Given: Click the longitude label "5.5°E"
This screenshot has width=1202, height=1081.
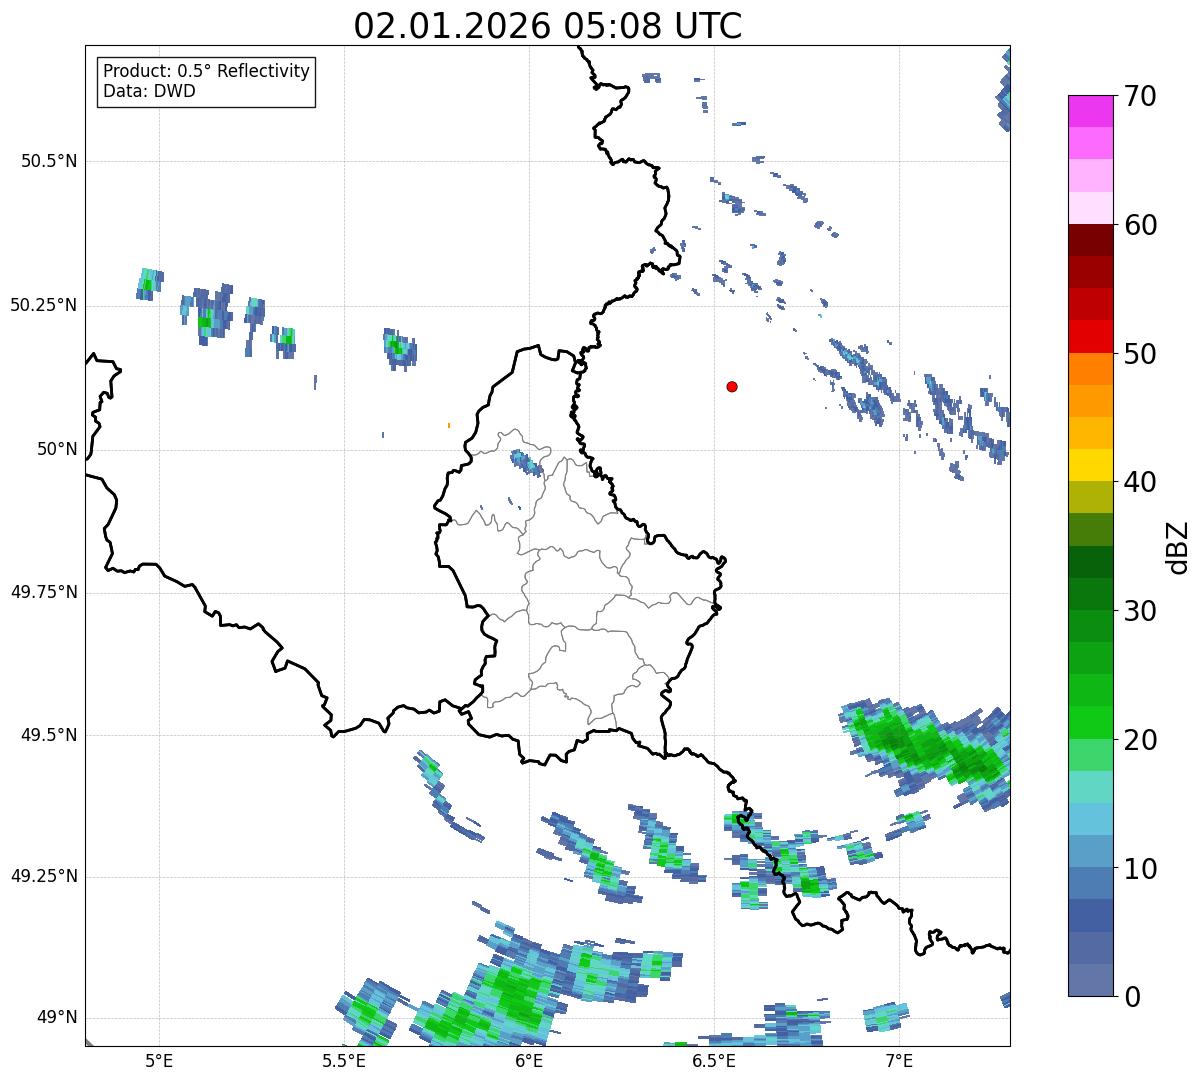Looking at the screenshot, I should point(344,1061).
